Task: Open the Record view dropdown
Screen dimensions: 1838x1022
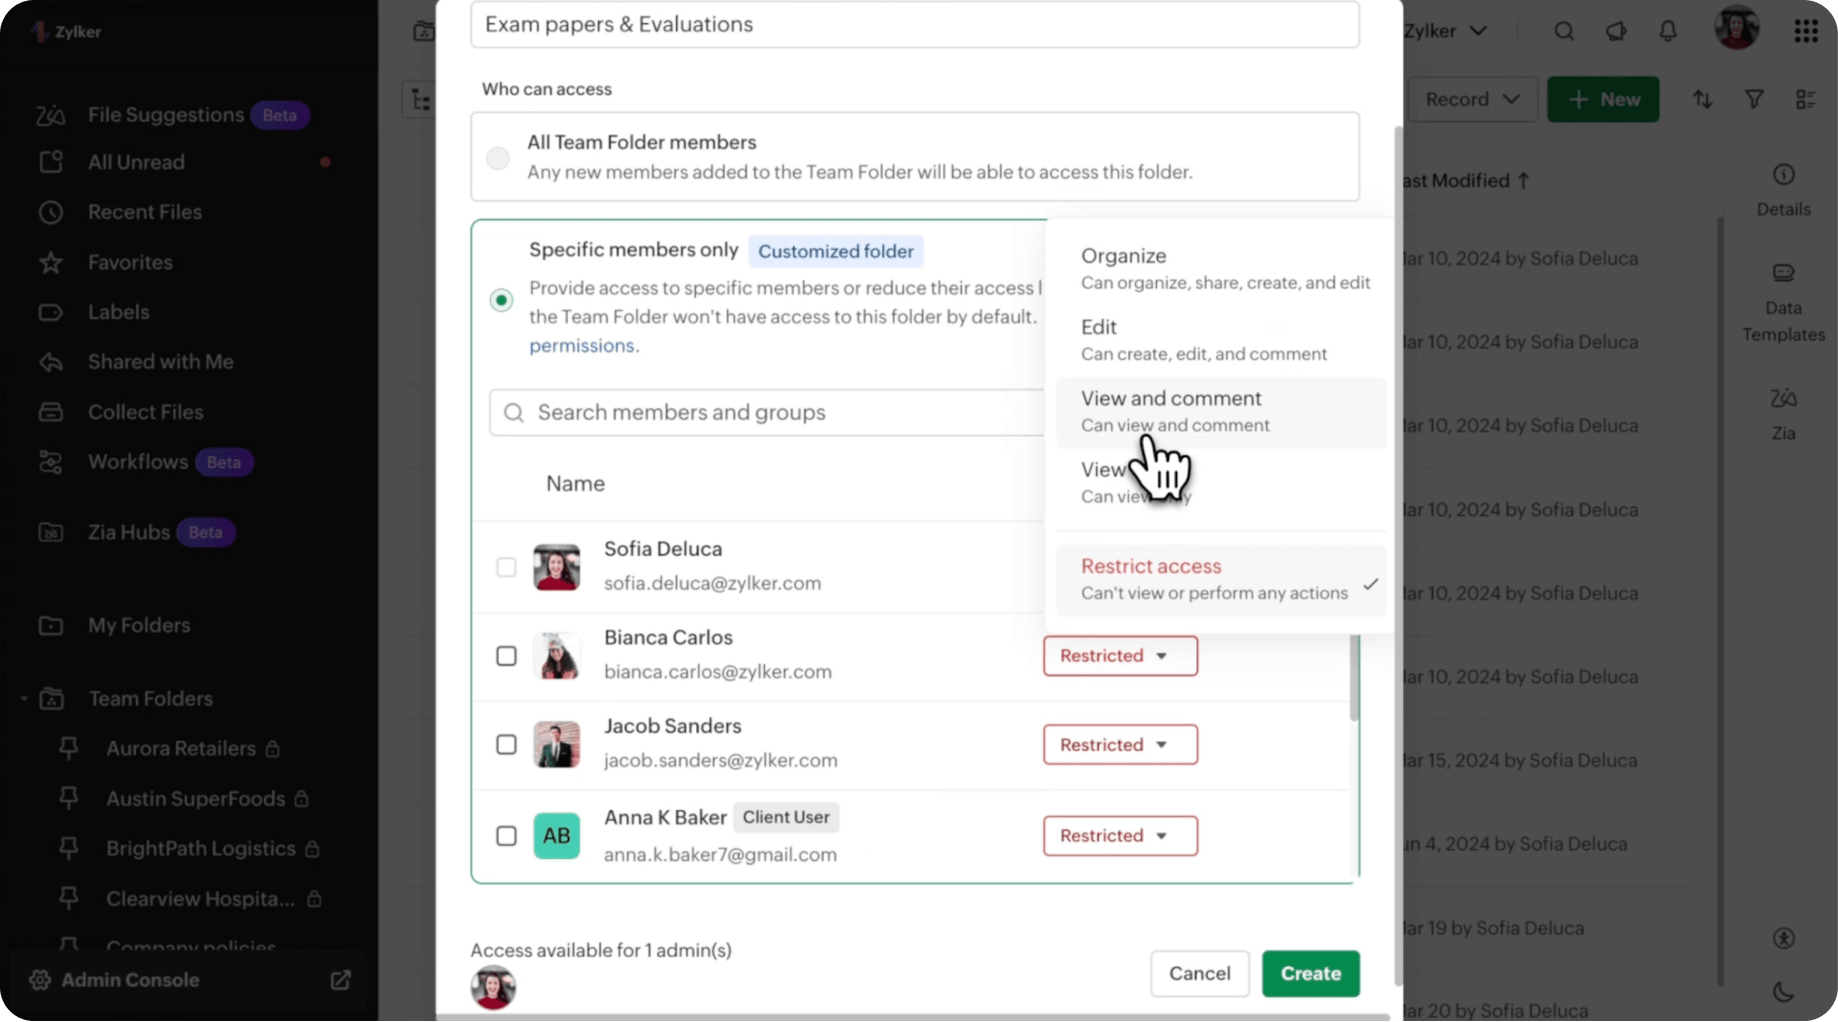Action: (x=1472, y=99)
